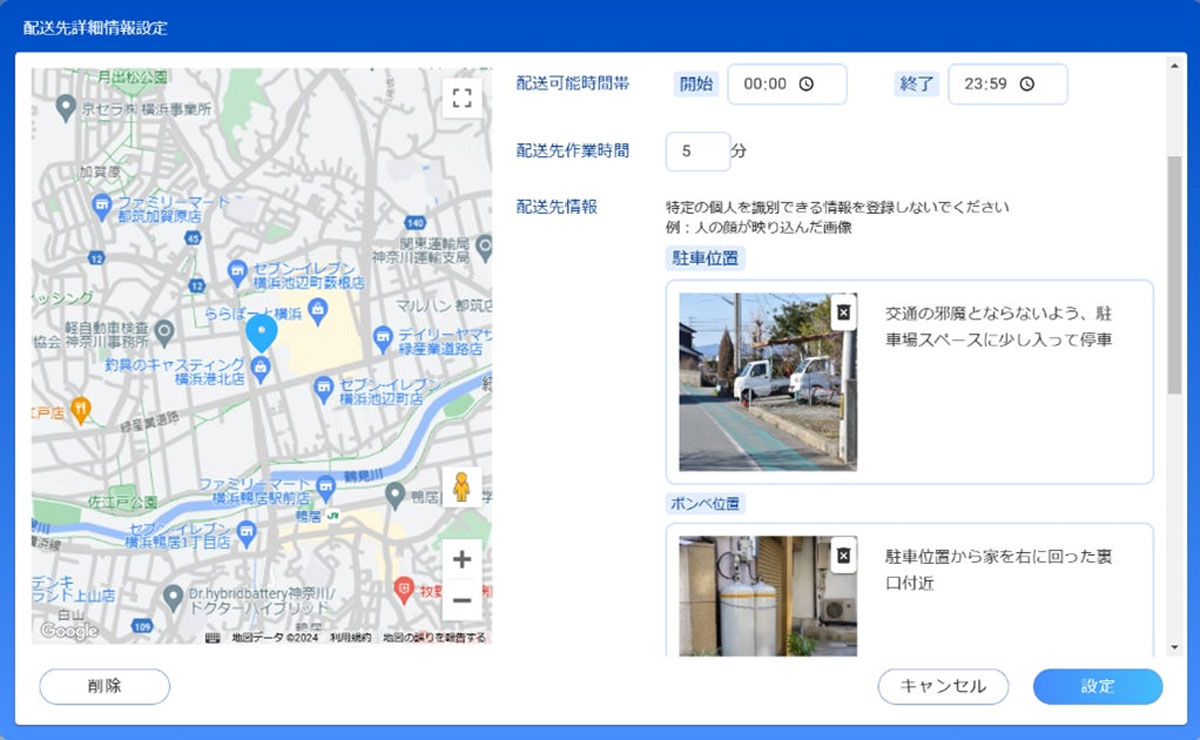
Task: Zoom in the map with plus button
Action: [x=461, y=559]
